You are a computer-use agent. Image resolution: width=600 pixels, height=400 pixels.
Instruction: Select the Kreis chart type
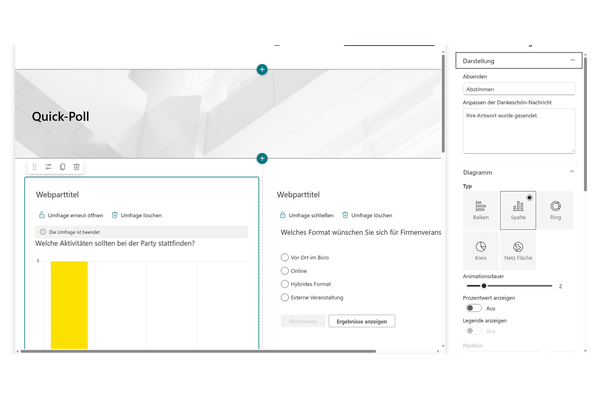tap(481, 251)
